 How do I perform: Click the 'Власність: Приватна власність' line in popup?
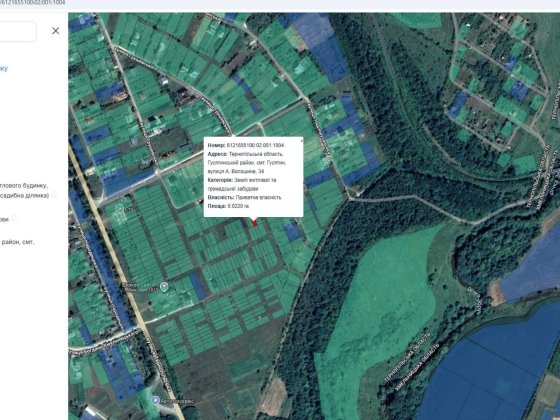coord(244,197)
